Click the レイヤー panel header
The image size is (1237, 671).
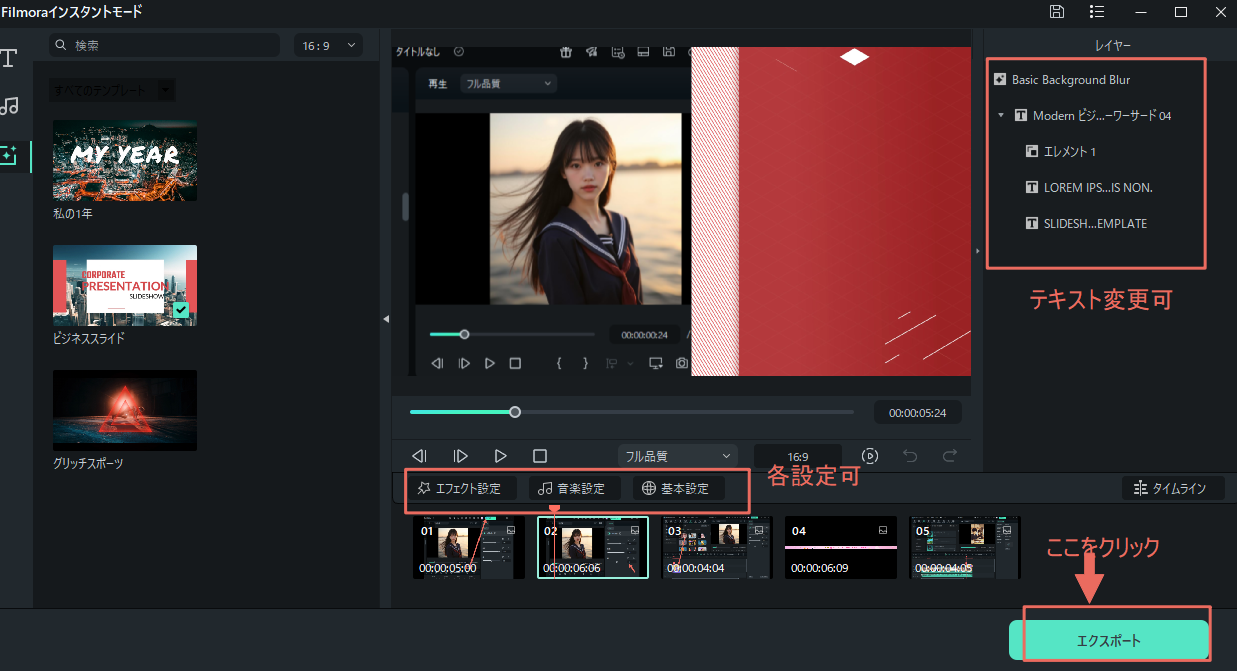point(1112,45)
